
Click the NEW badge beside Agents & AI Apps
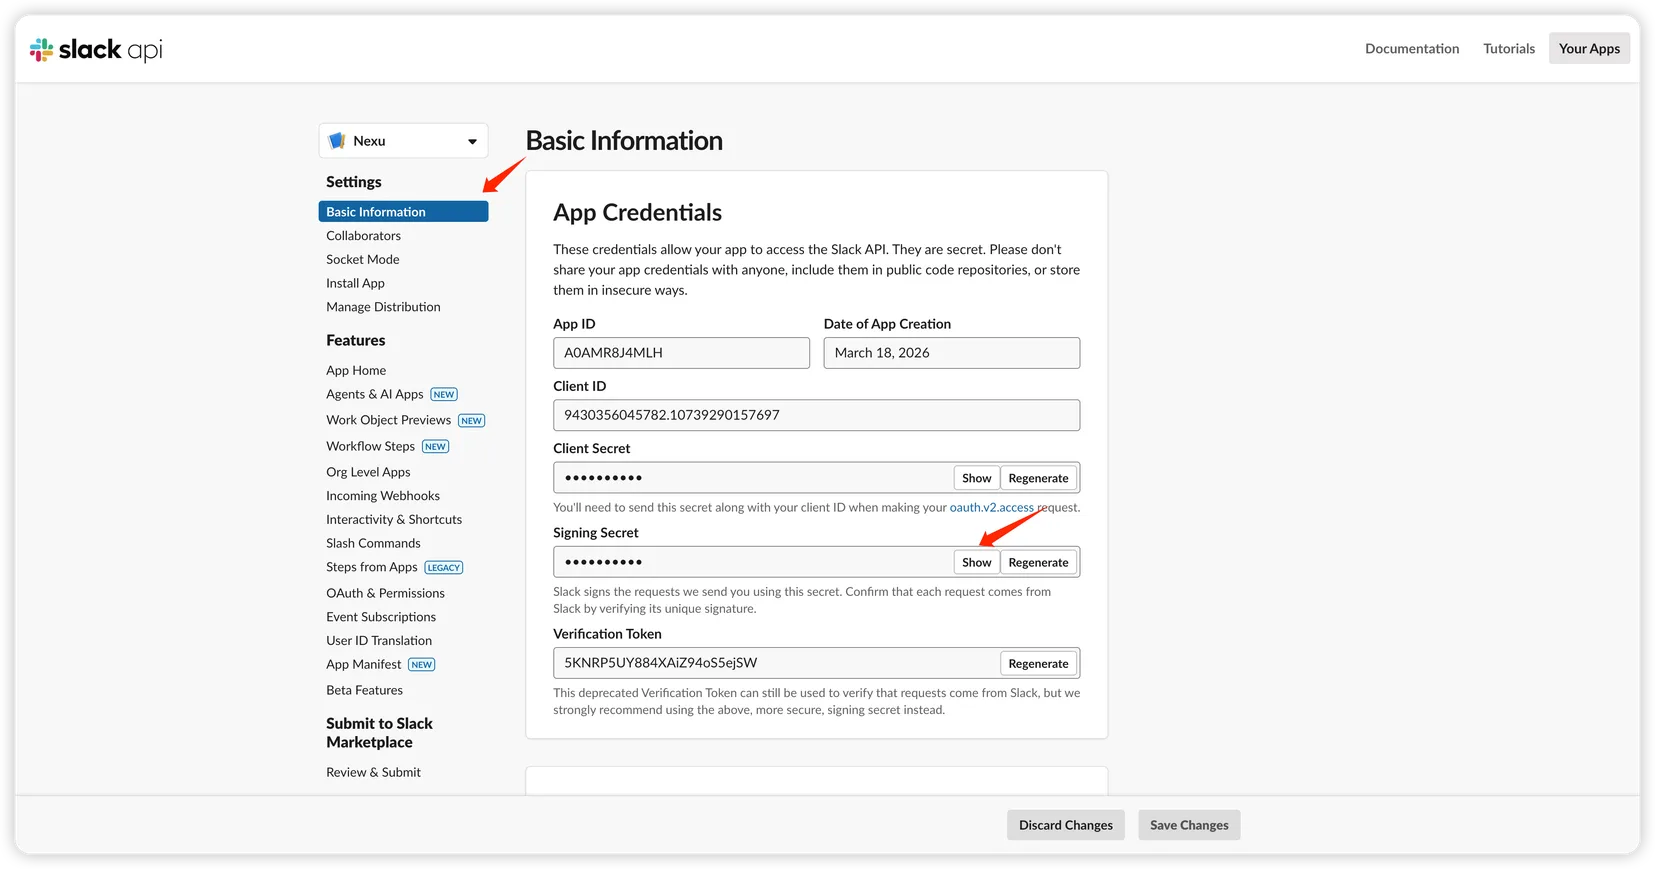pos(444,395)
